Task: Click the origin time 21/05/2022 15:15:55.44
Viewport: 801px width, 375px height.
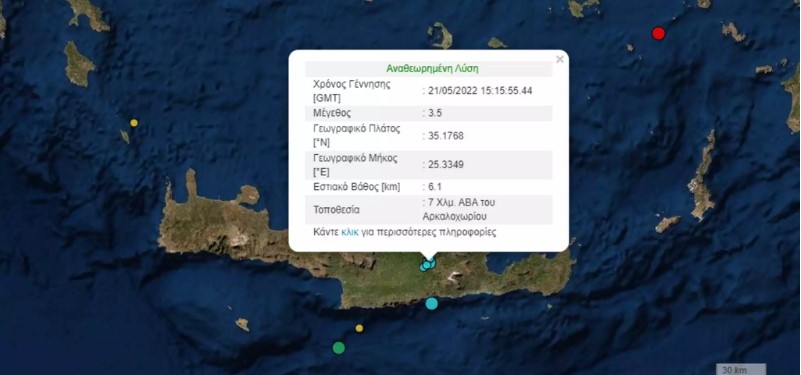Action: click(x=480, y=90)
